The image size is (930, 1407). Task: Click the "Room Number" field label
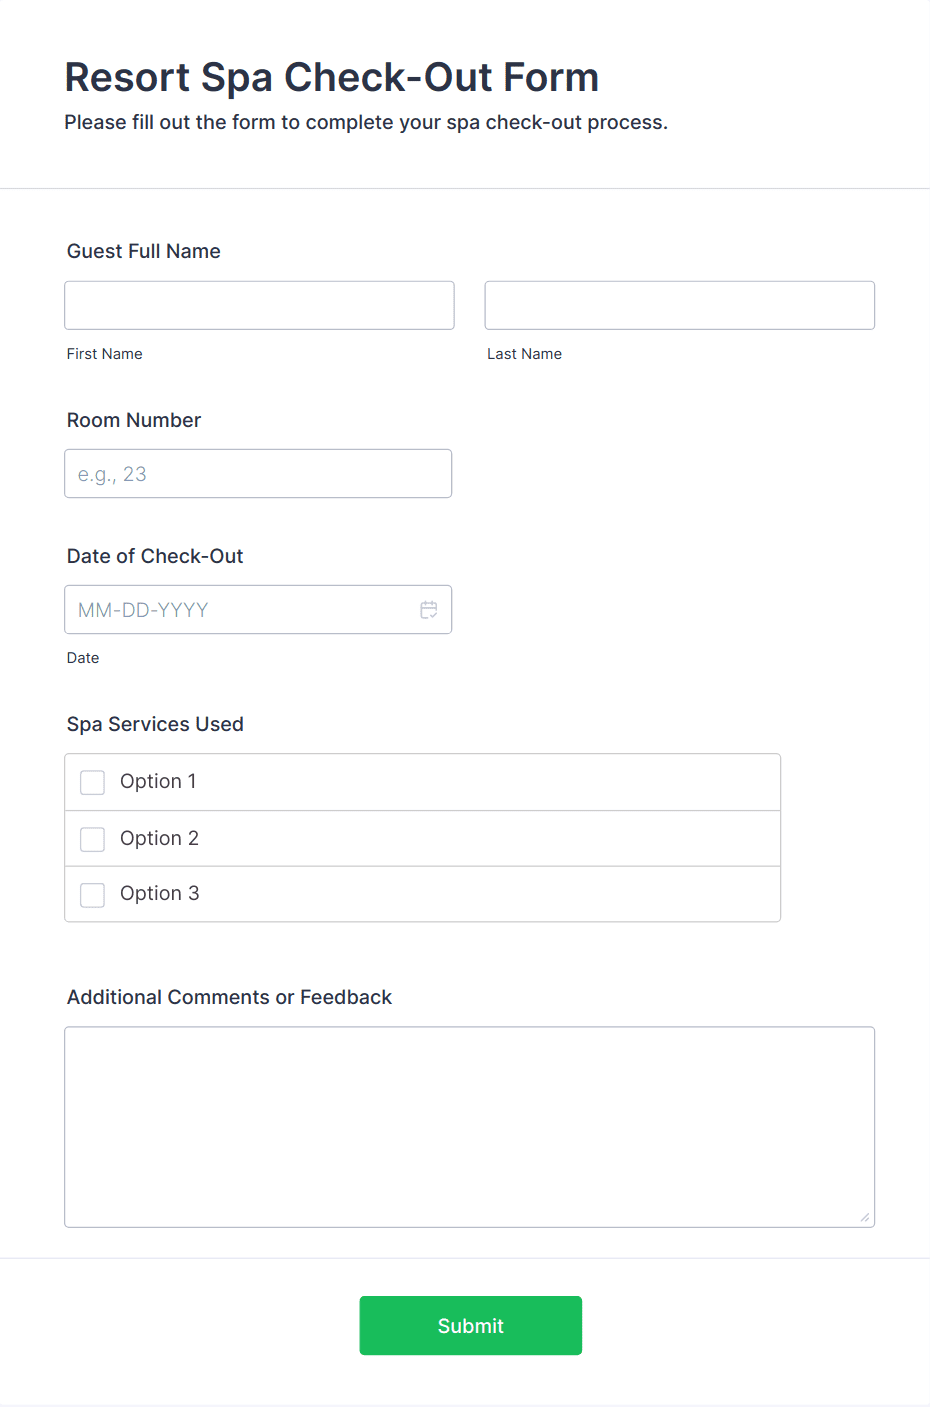click(134, 420)
